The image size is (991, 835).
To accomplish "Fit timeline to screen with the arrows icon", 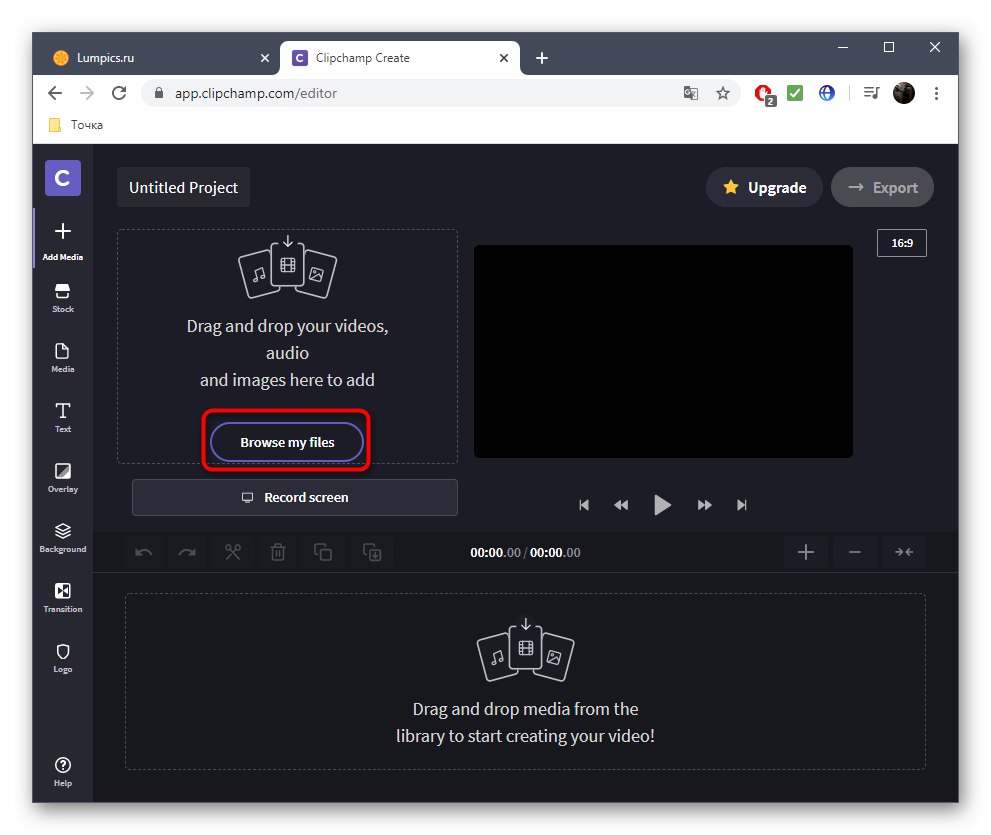I will point(903,552).
